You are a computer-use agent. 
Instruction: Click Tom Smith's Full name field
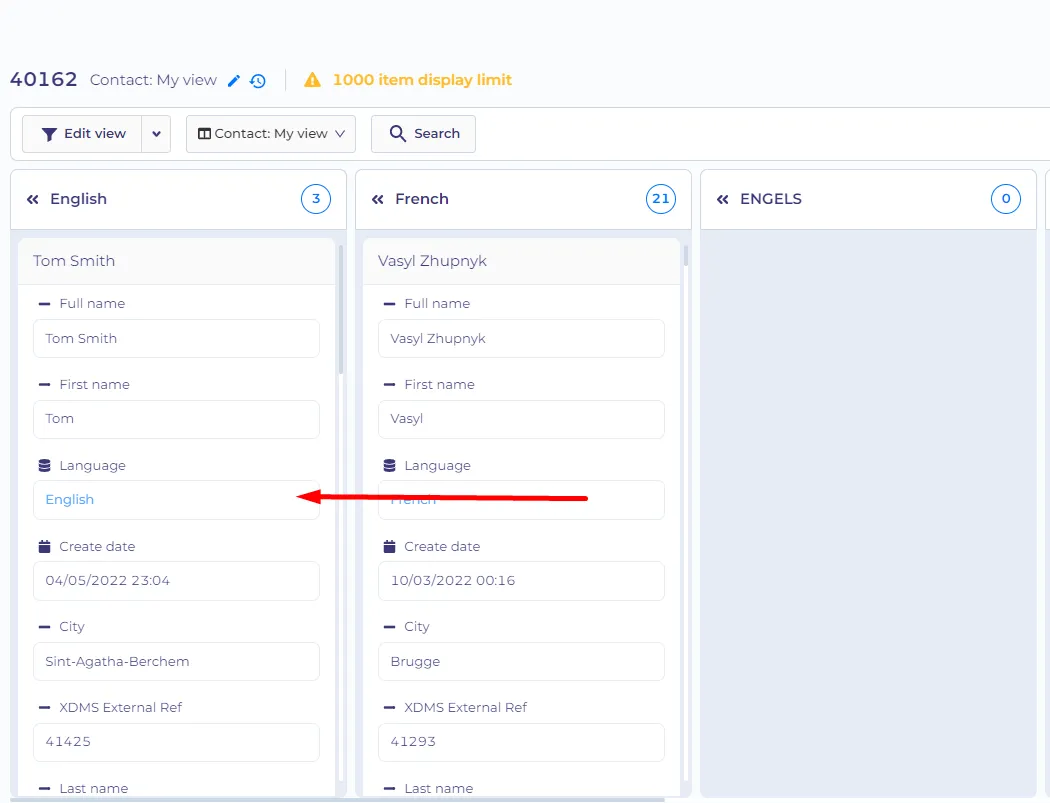(x=176, y=339)
